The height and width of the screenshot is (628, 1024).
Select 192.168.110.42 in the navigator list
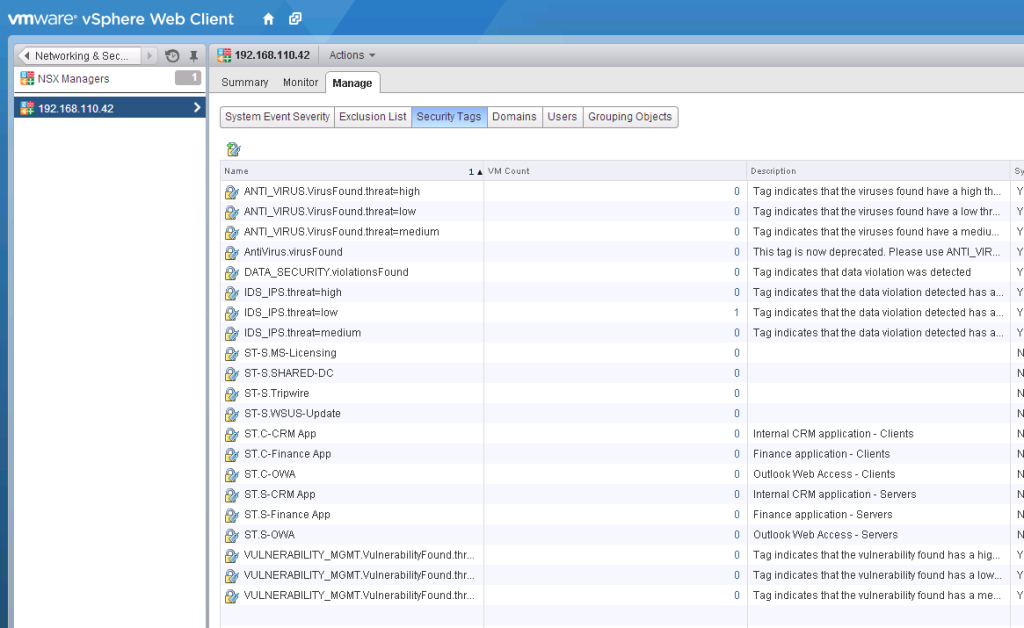110,108
